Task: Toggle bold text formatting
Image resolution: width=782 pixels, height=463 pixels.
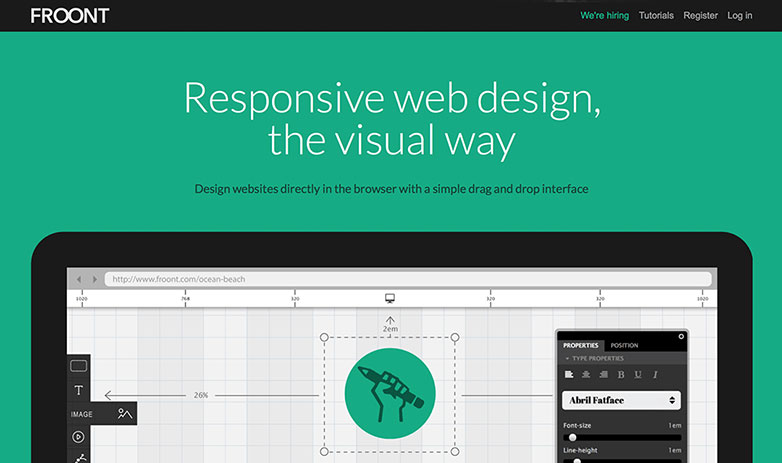Action: pyautogui.click(x=621, y=374)
